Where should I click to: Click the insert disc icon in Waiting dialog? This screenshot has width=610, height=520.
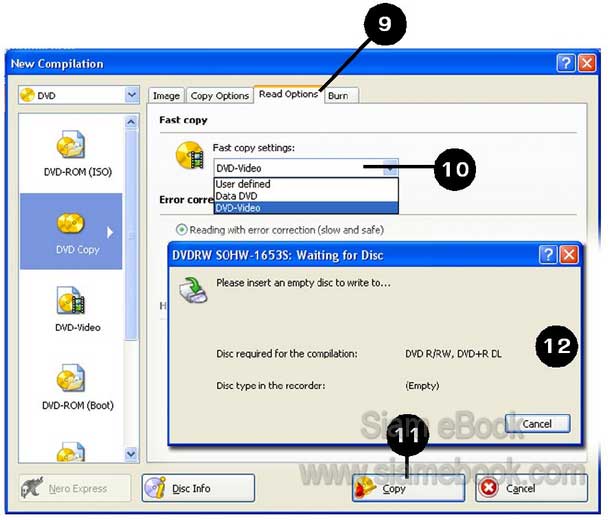click(193, 290)
